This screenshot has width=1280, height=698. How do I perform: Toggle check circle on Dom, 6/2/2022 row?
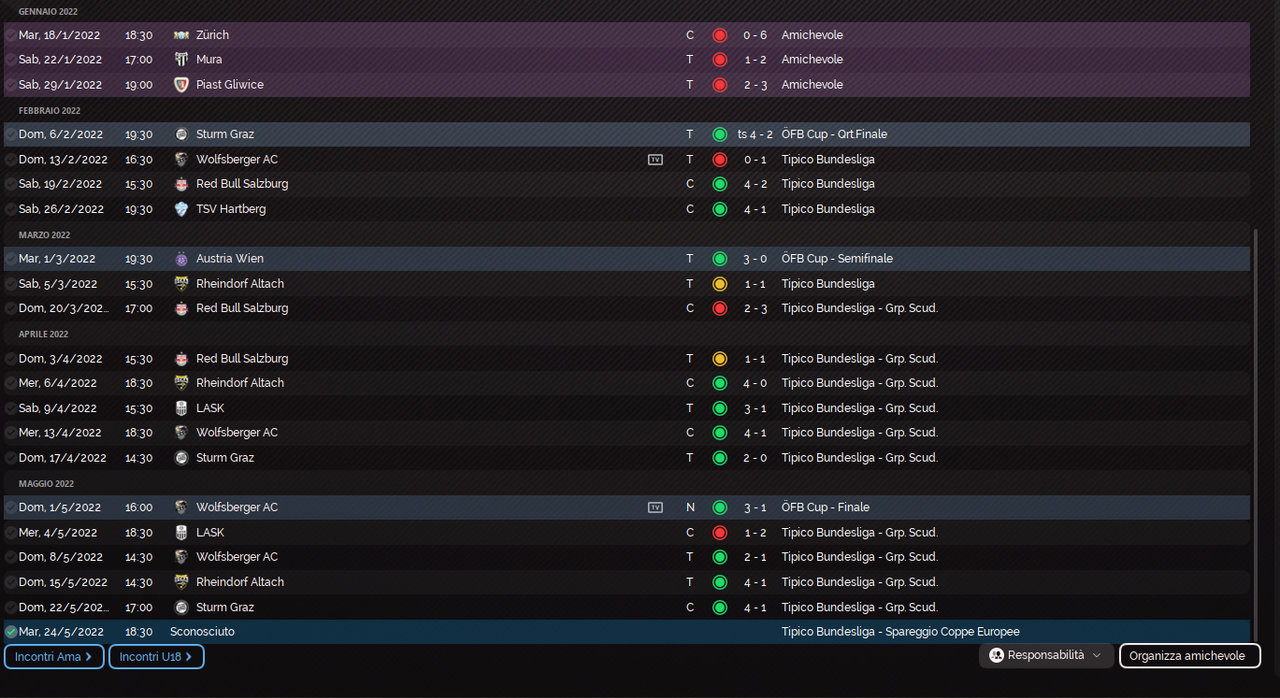coord(10,134)
